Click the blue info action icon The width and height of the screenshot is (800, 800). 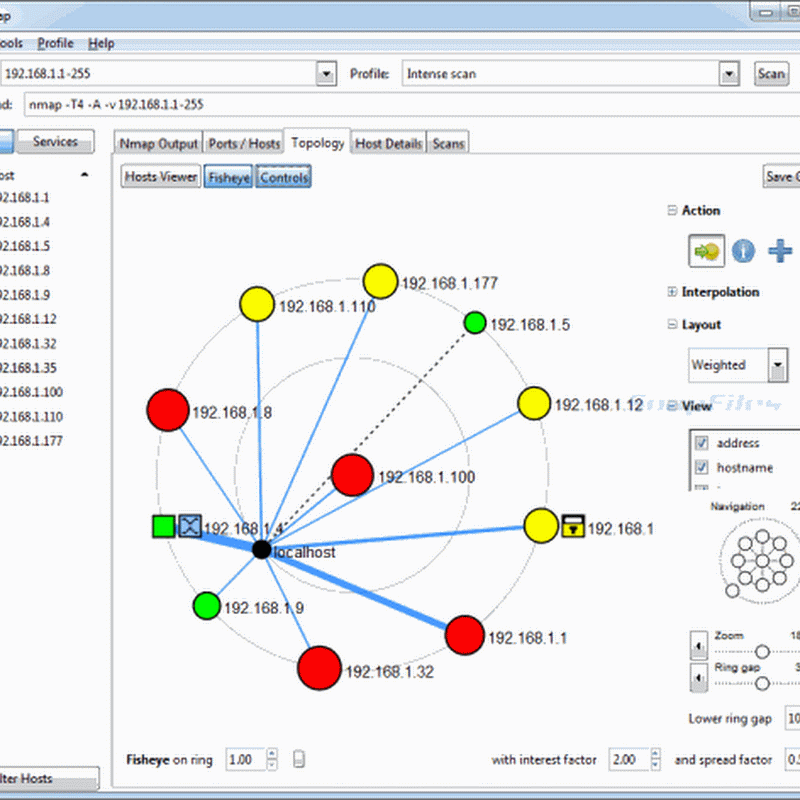(743, 251)
